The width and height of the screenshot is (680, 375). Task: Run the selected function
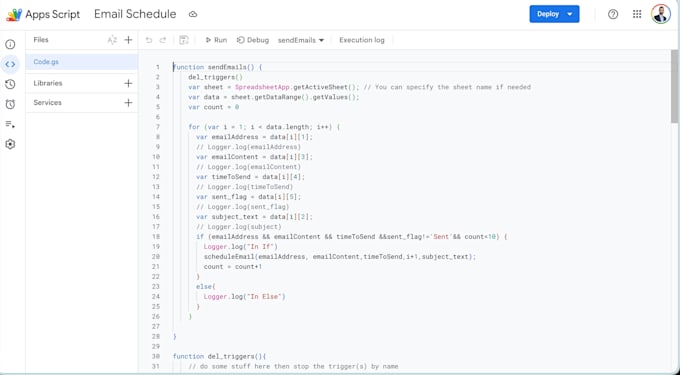tap(216, 40)
